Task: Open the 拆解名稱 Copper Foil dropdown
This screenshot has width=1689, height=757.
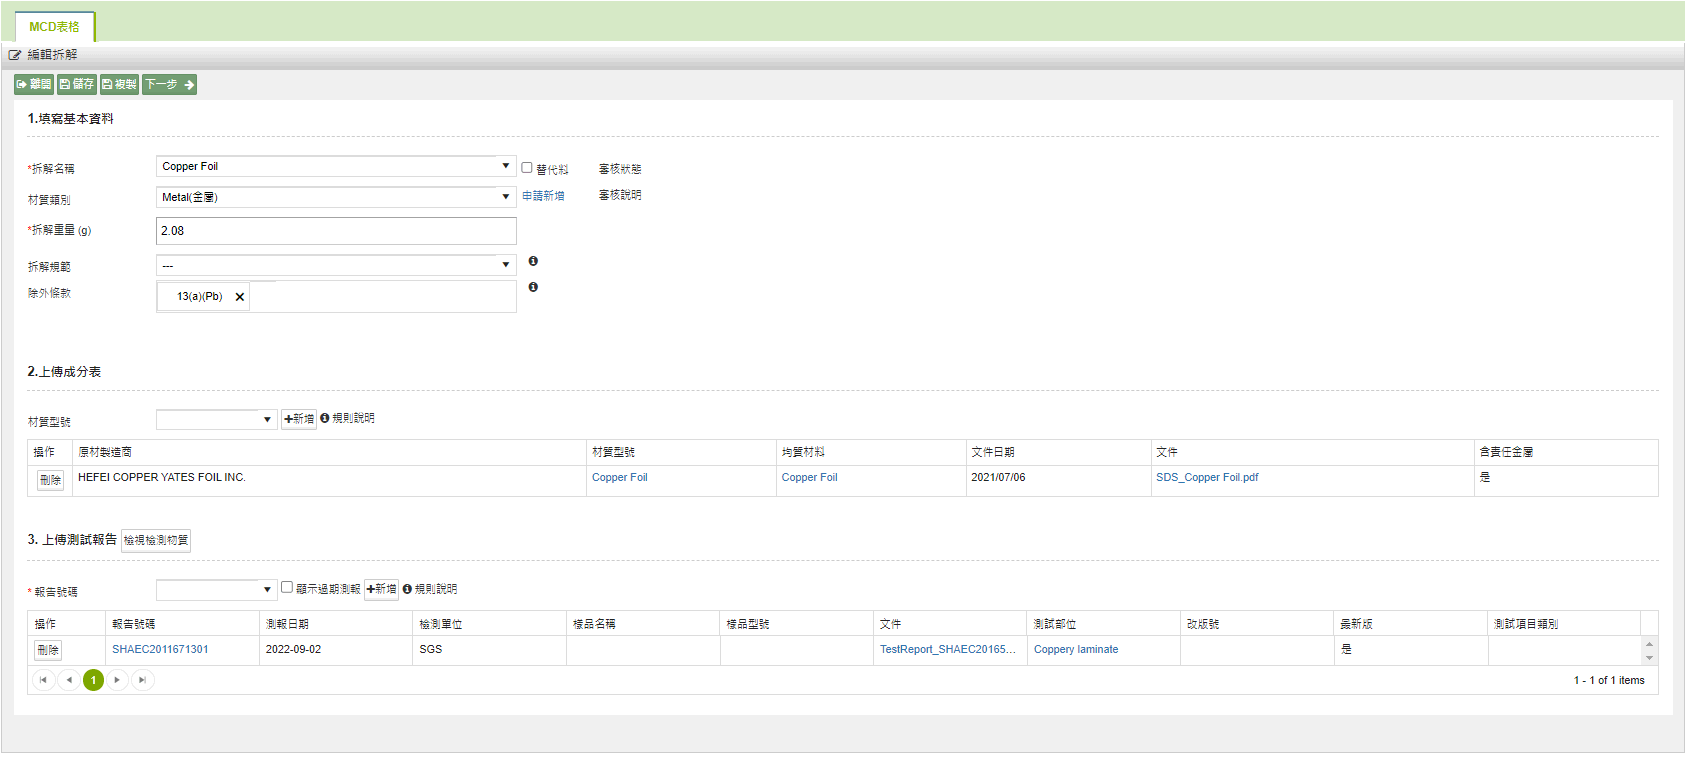Action: (336, 166)
